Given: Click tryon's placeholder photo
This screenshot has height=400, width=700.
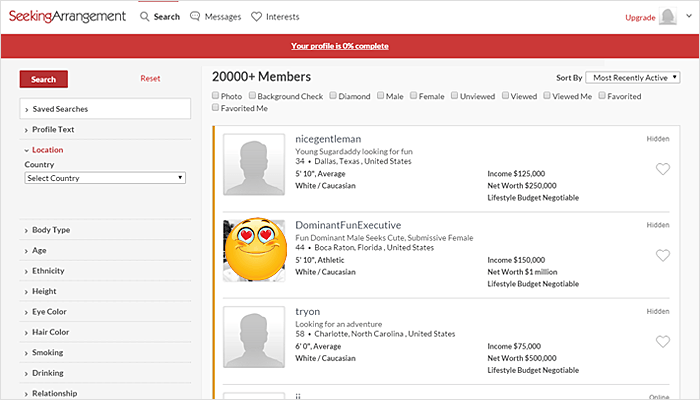Looking at the screenshot, I should click(x=254, y=337).
